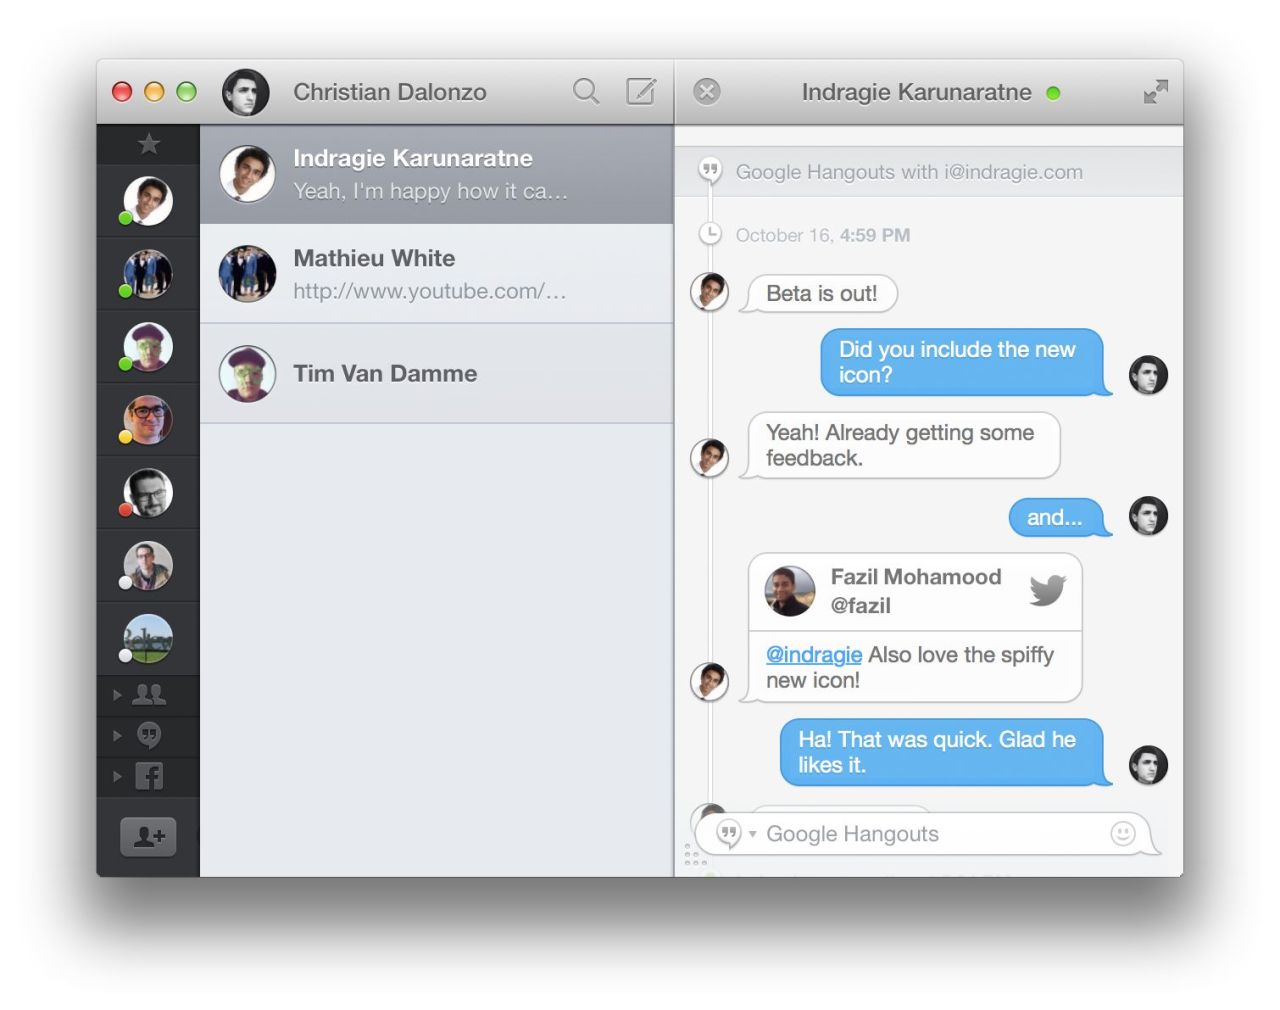Image resolution: width=1280 pixels, height=1010 pixels.
Task: Open the Mathieu White conversation
Action: click(437, 274)
